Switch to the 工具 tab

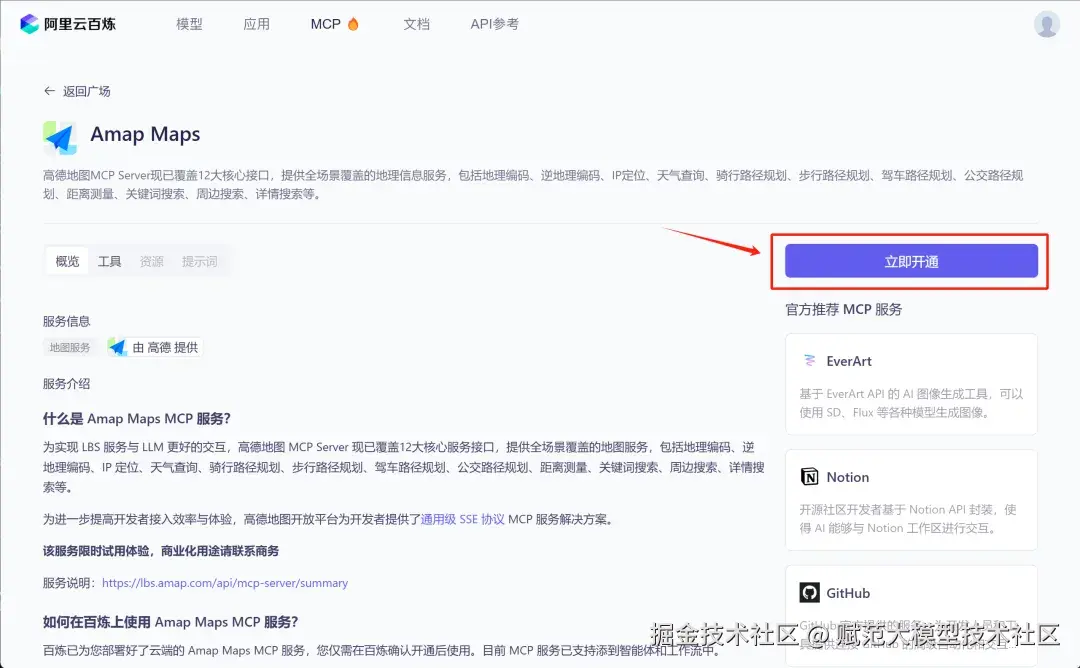109,261
